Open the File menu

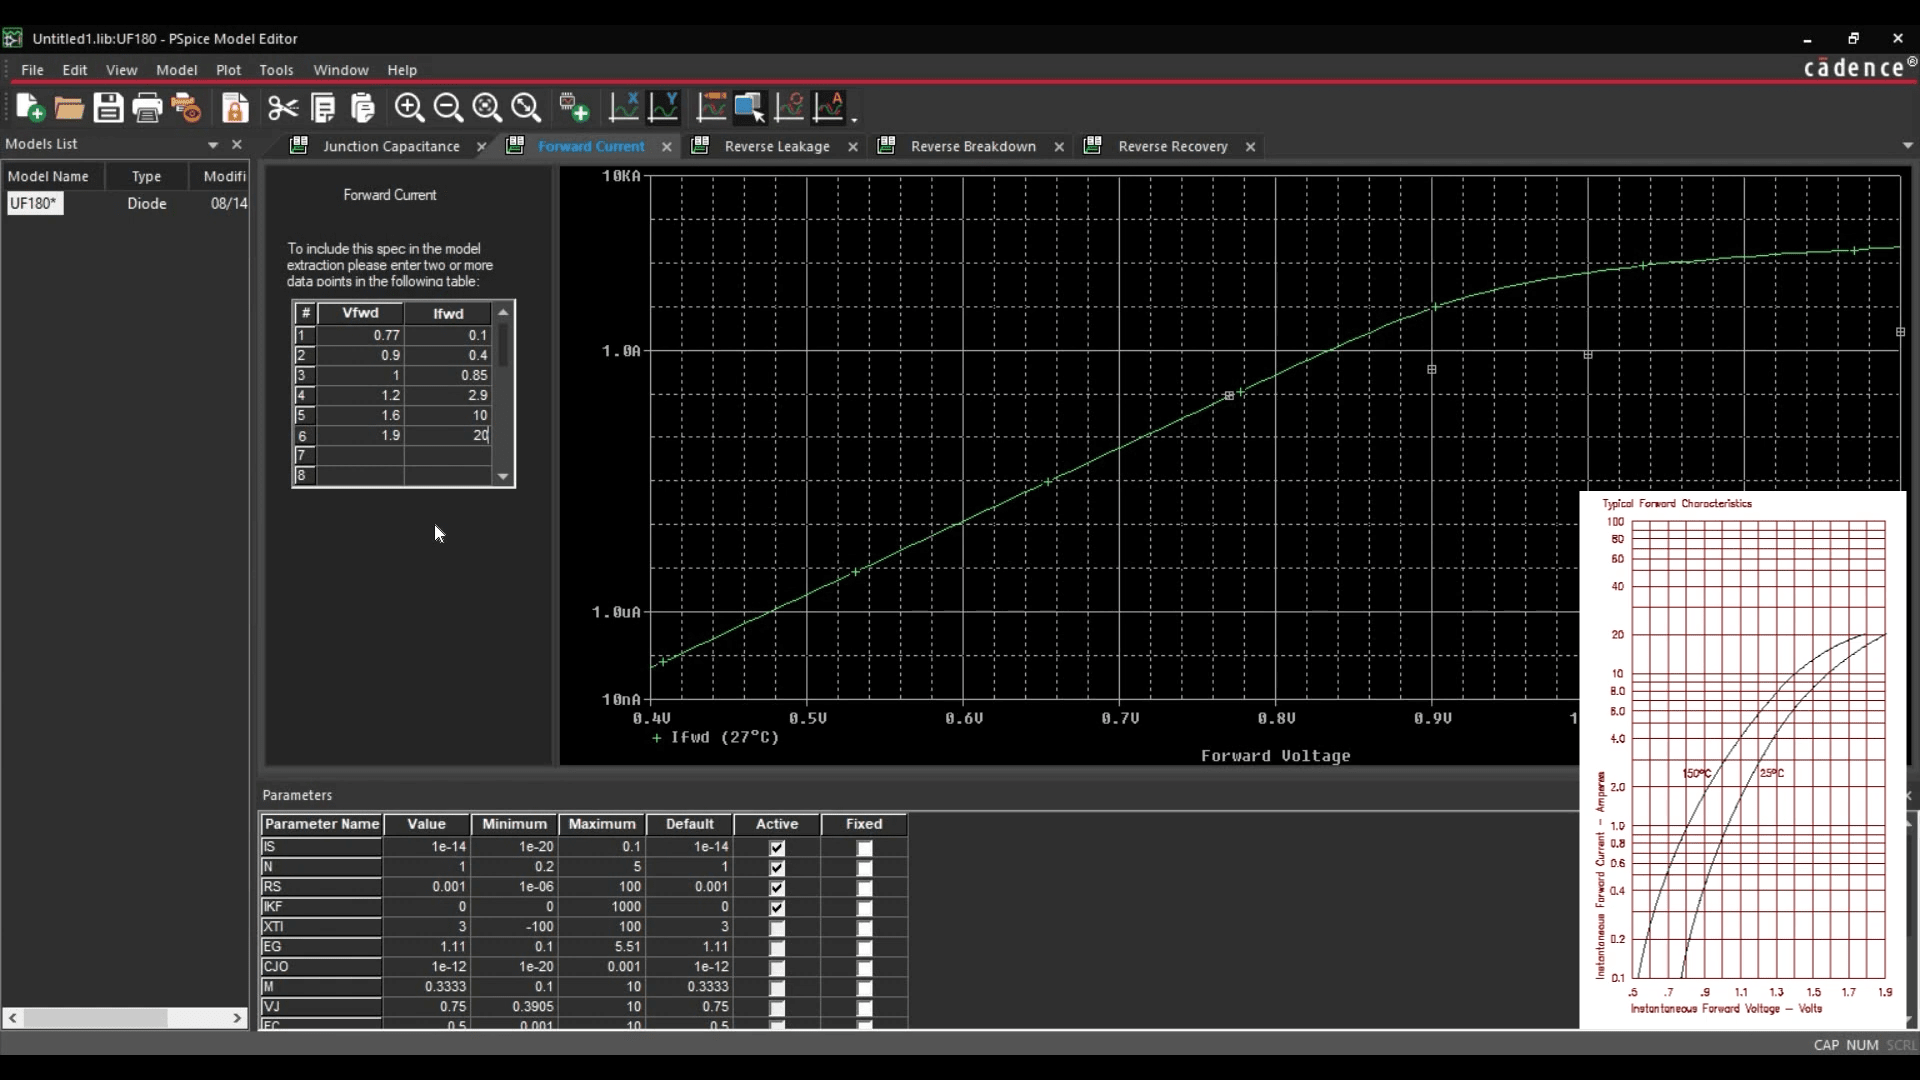(x=32, y=70)
